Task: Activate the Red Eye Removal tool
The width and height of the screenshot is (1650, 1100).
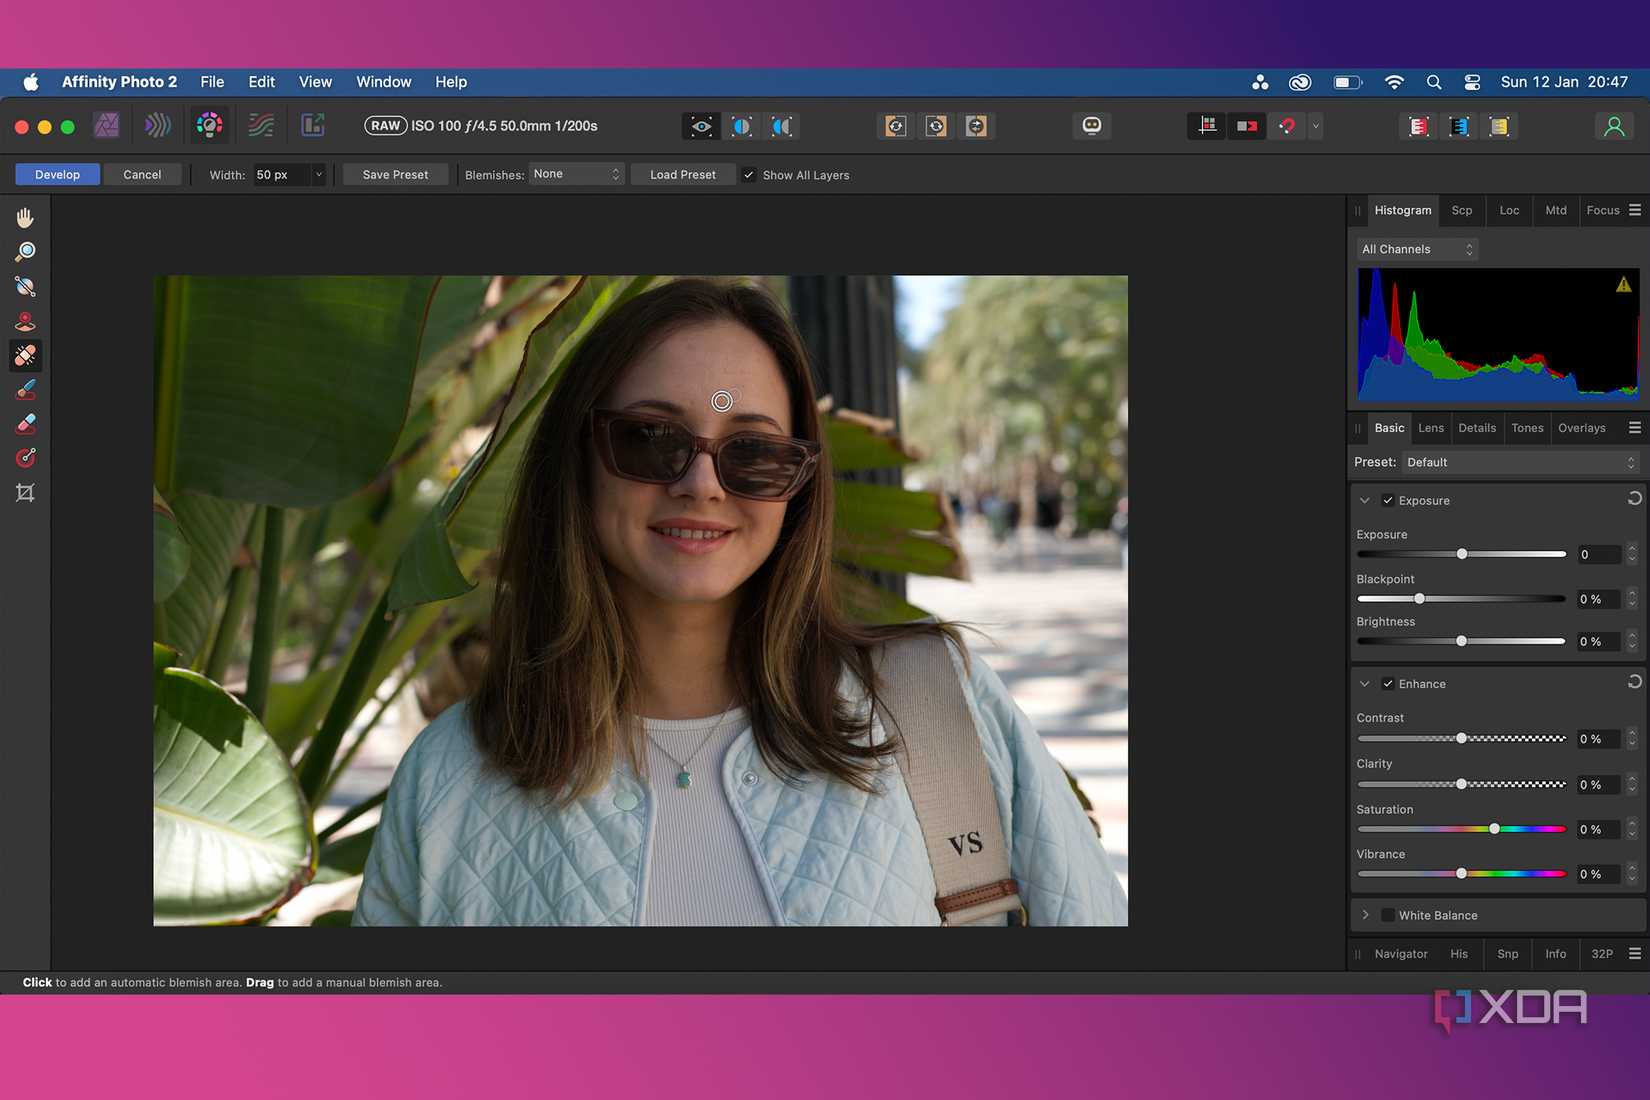Action: [x=25, y=321]
